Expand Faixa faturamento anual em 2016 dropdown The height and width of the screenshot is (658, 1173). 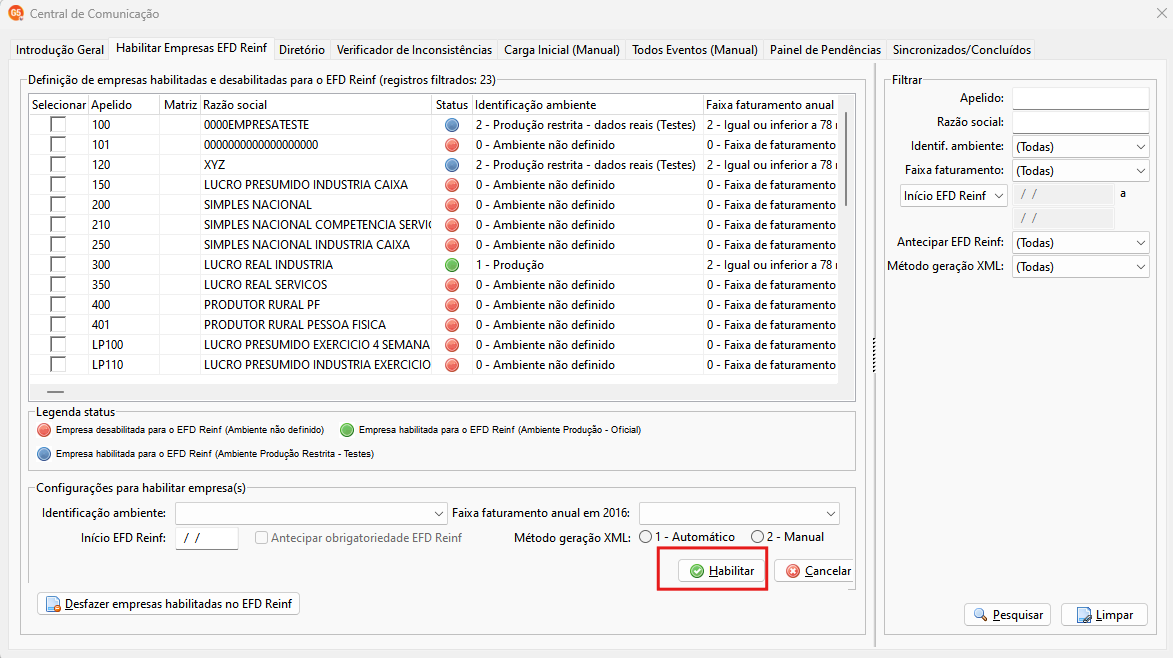pyautogui.click(x=739, y=514)
